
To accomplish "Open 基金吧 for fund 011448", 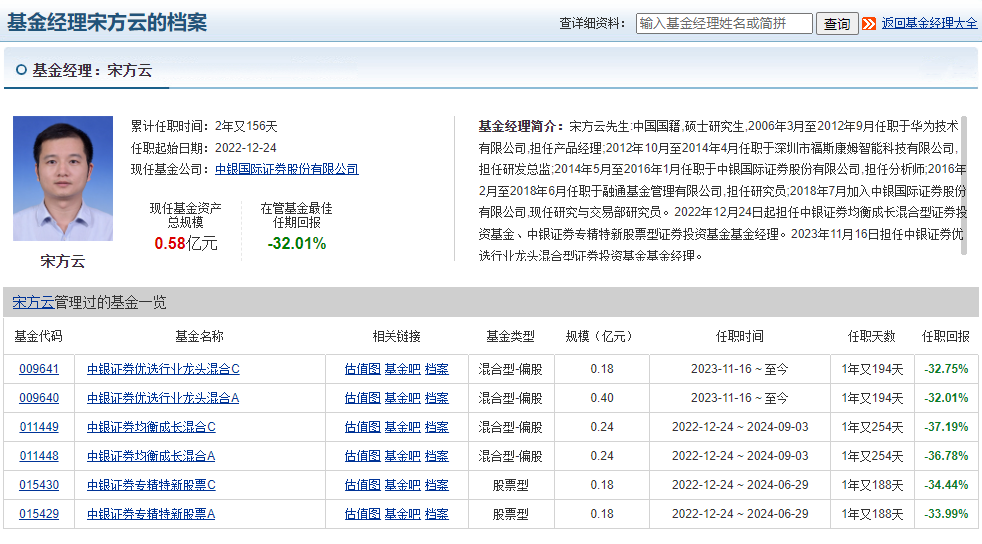I will tap(402, 456).
